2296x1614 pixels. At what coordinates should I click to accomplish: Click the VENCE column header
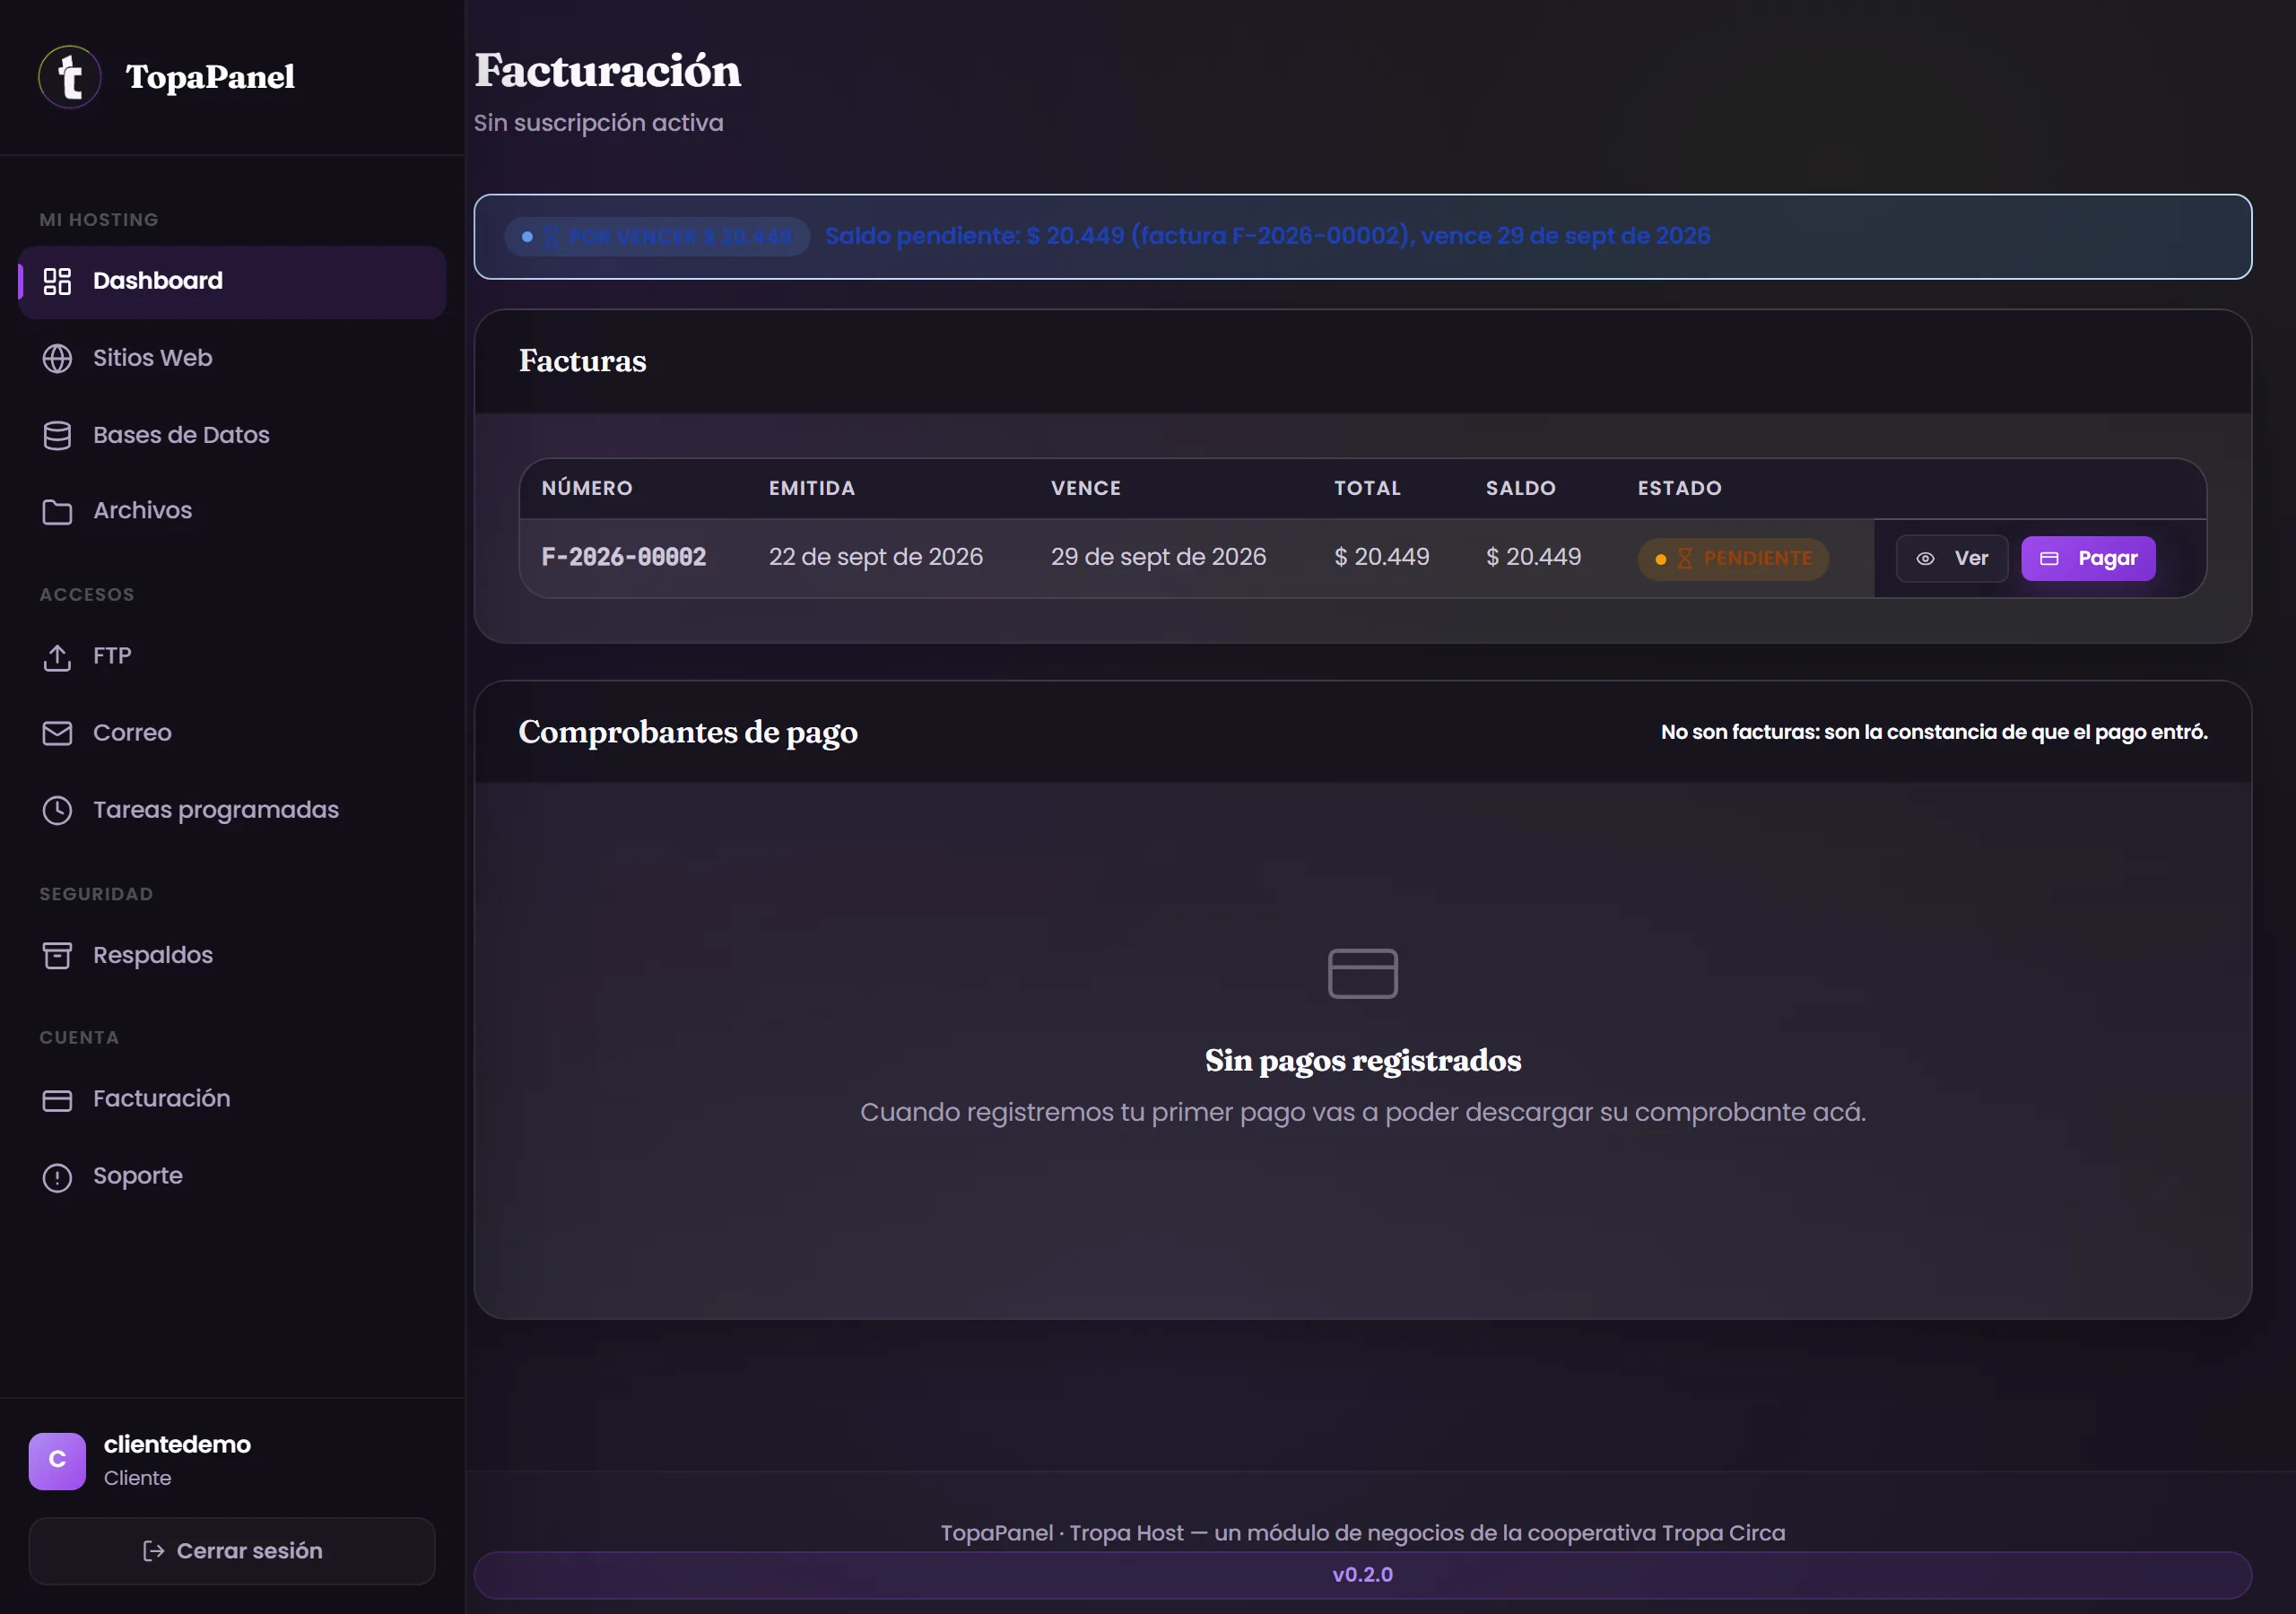pos(1085,488)
